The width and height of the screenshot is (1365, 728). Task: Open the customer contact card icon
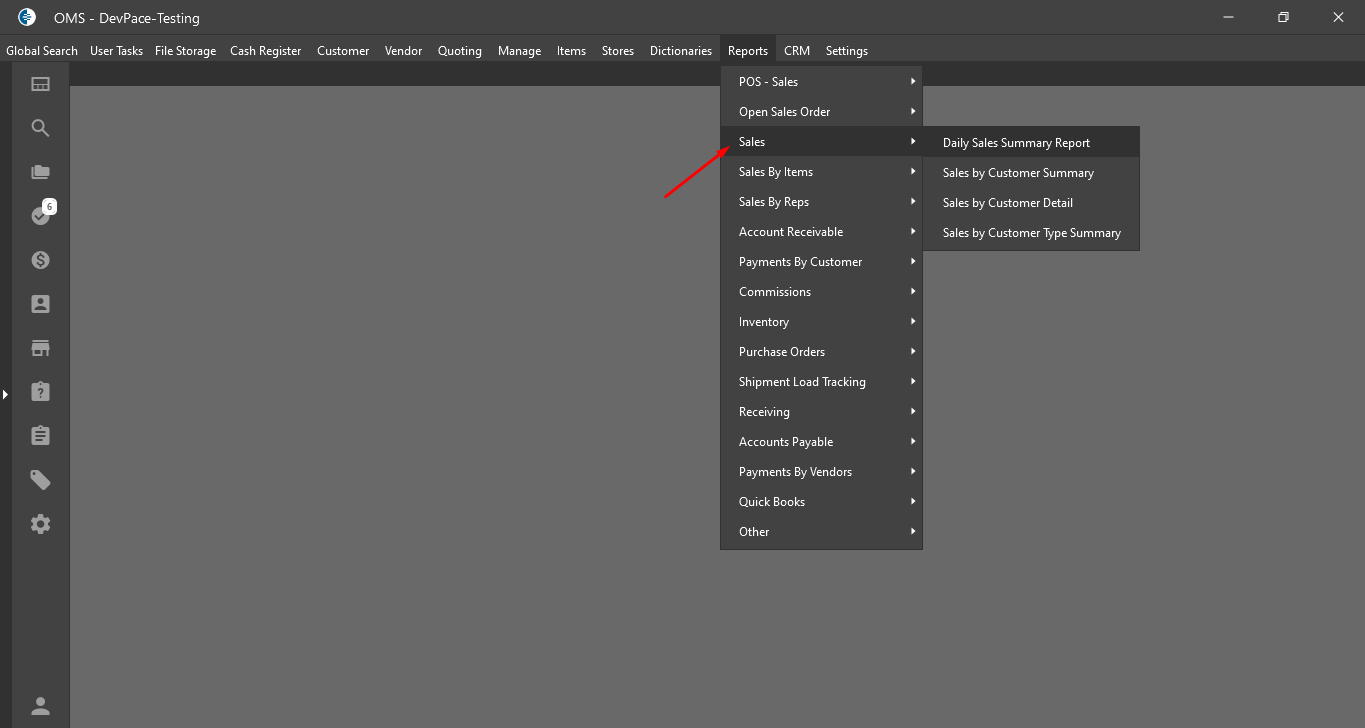pyautogui.click(x=40, y=304)
